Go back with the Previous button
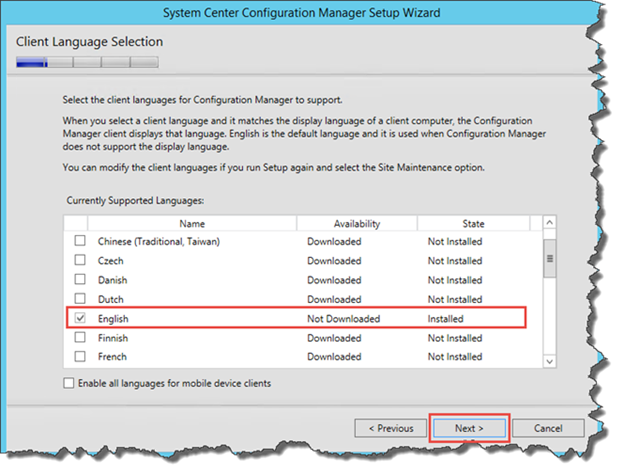Image resolution: width=624 pixels, height=476 pixels. [391, 428]
